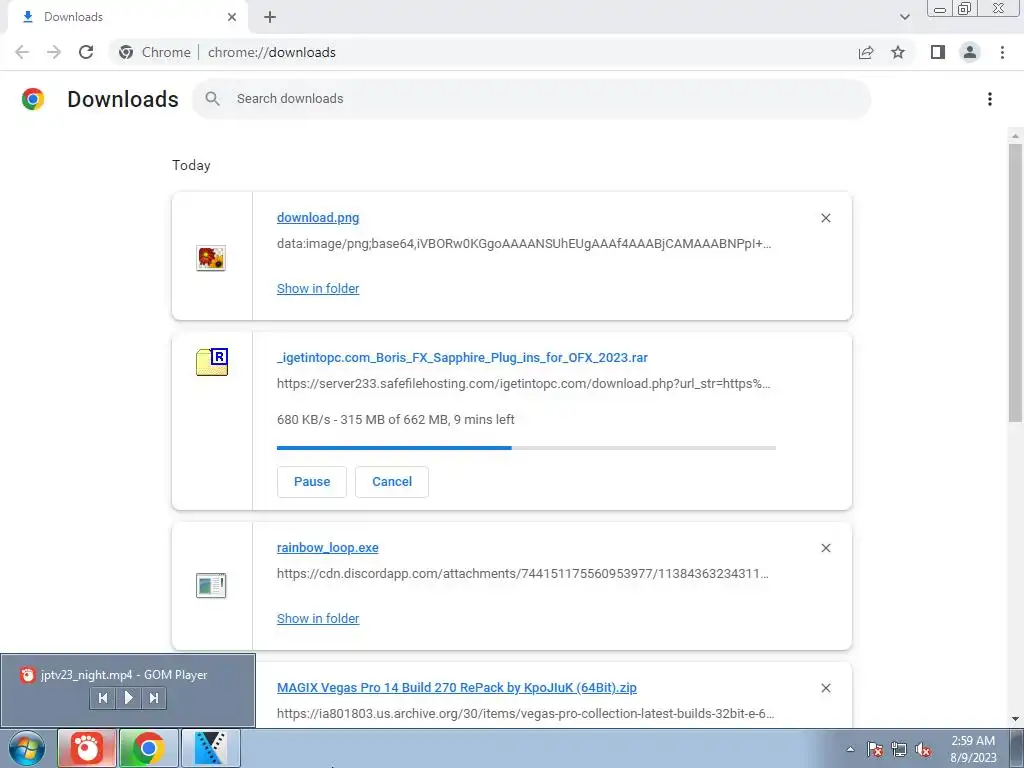Click the network tray icon
This screenshot has height=768, width=1024.
899,749
